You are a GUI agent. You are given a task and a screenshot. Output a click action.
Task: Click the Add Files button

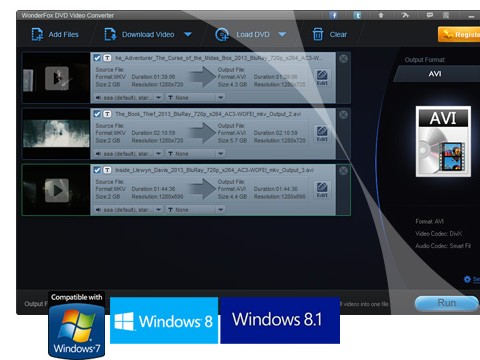coord(55,34)
